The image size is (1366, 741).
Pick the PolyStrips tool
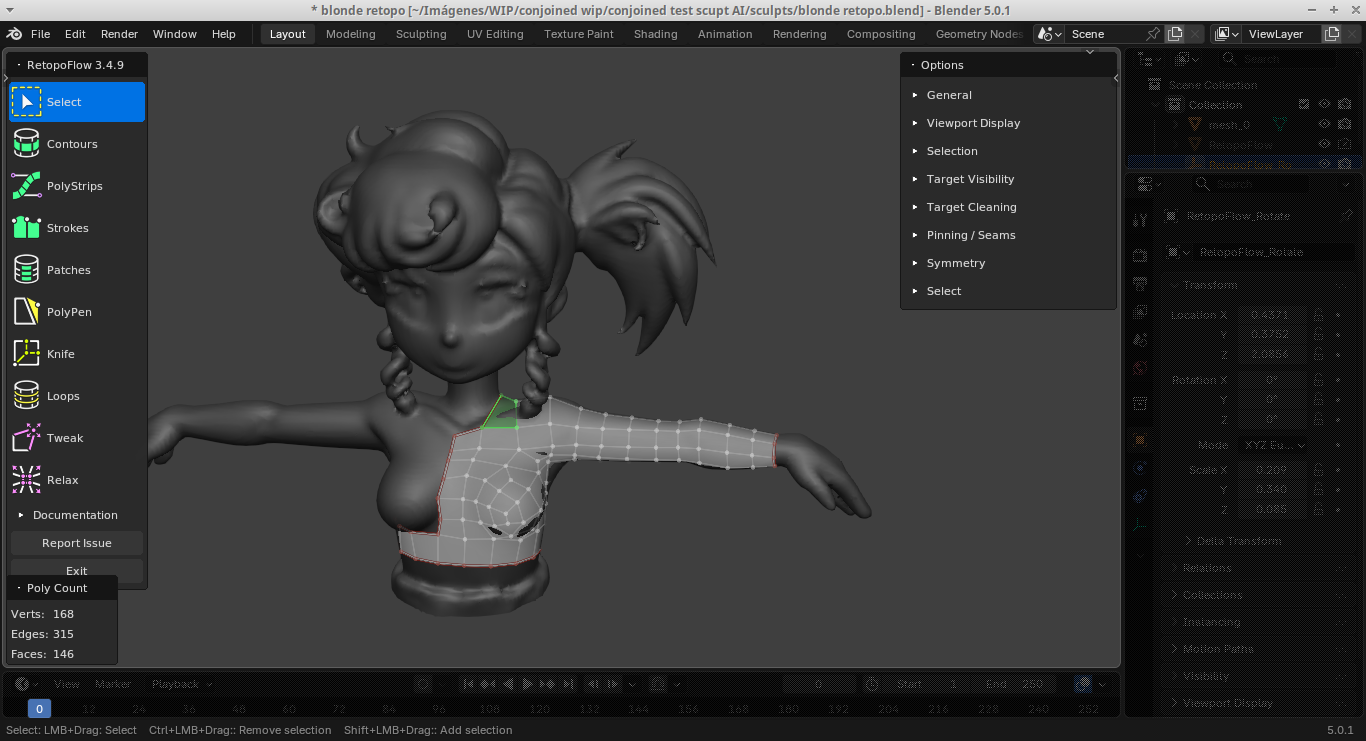tap(77, 186)
